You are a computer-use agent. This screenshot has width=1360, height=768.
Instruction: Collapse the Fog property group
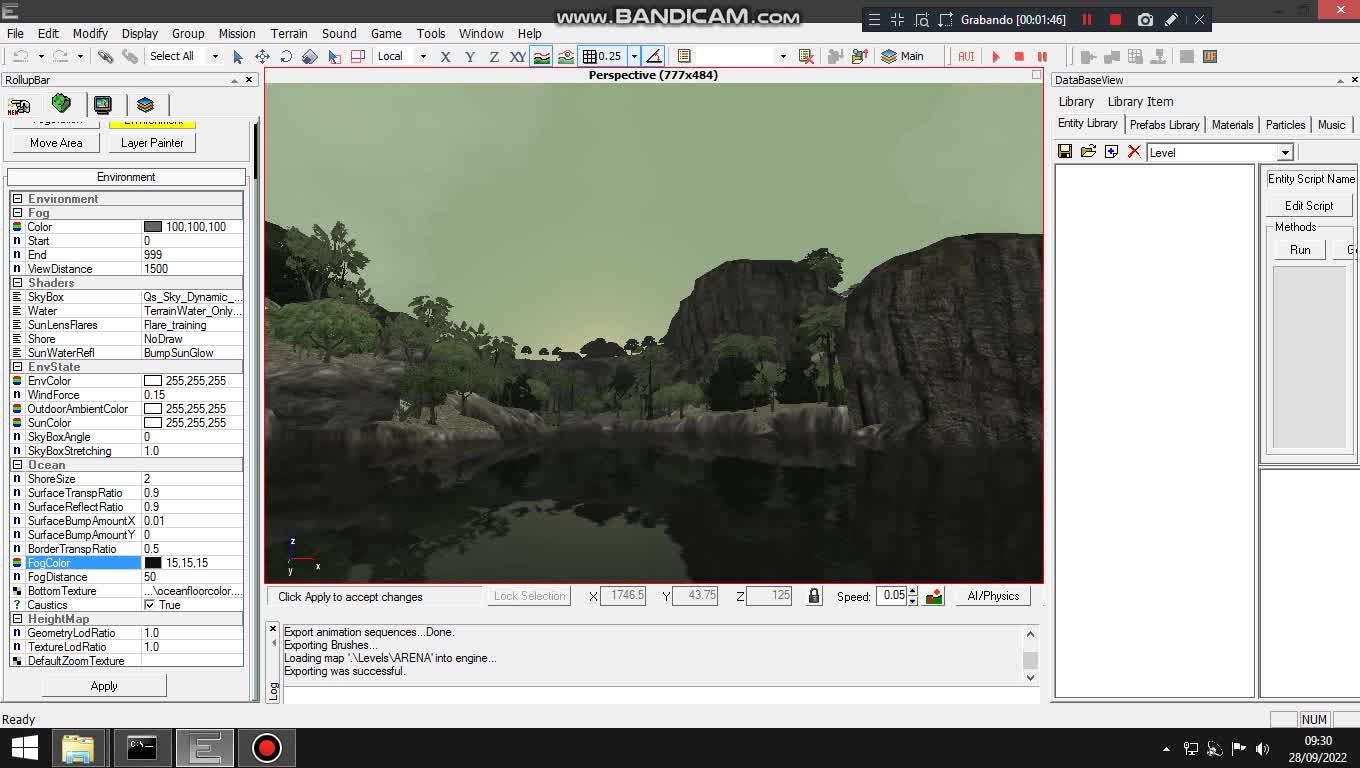coord(17,213)
